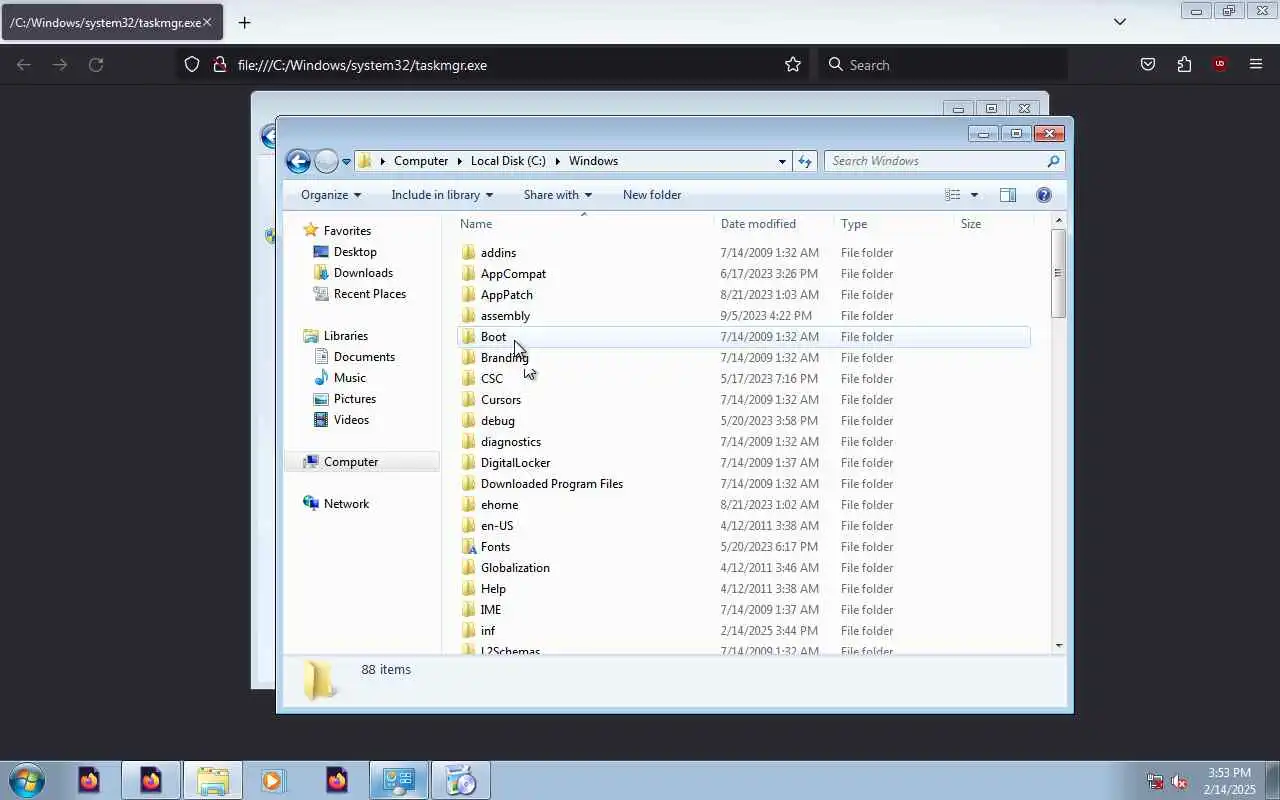Select Music library

pyautogui.click(x=350, y=378)
